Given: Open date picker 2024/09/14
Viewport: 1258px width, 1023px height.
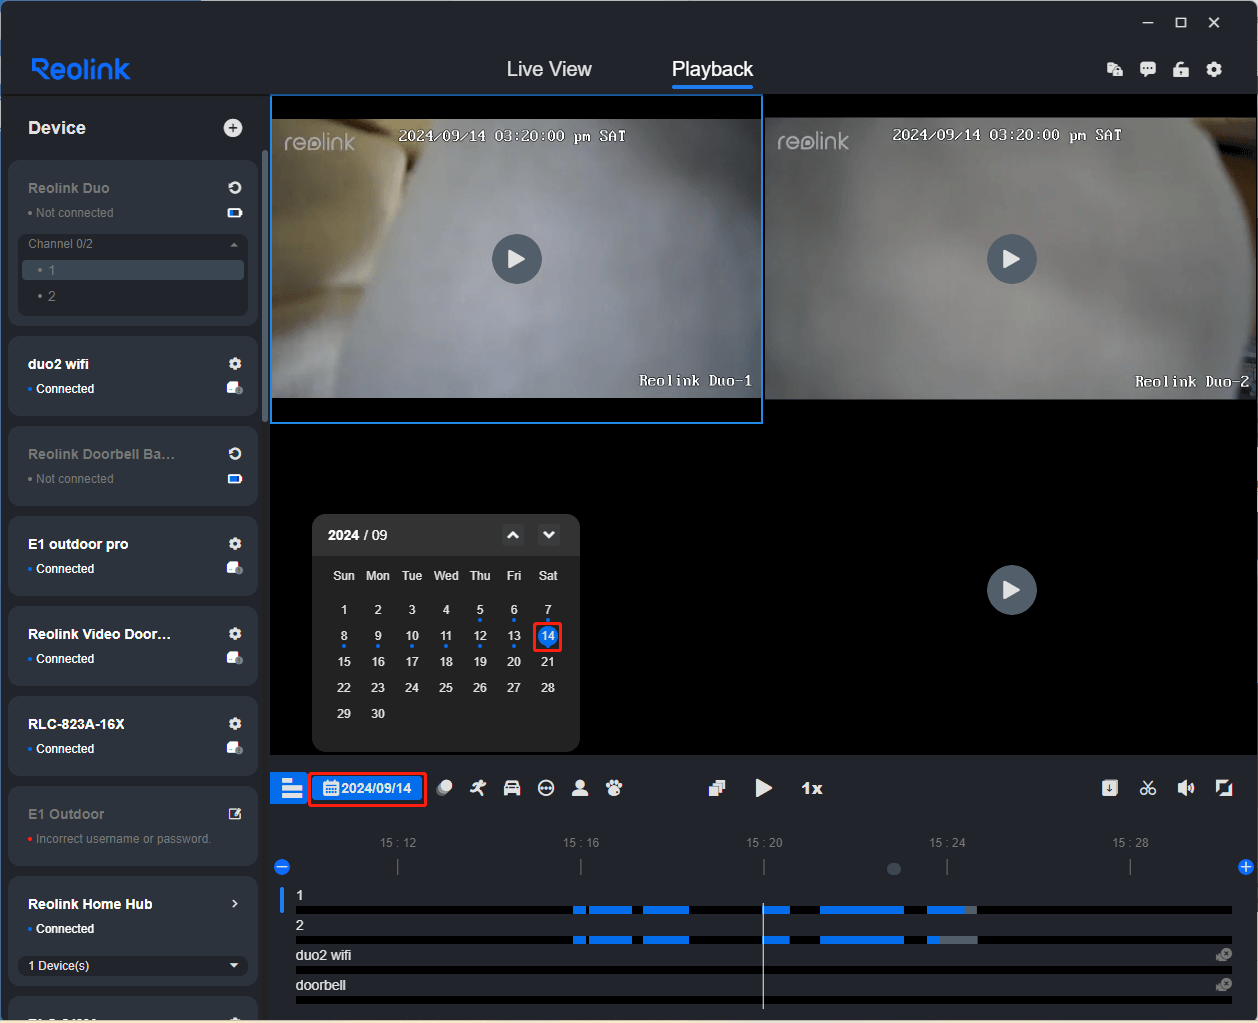Looking at the screenshot, I should [x=367, y=788].
